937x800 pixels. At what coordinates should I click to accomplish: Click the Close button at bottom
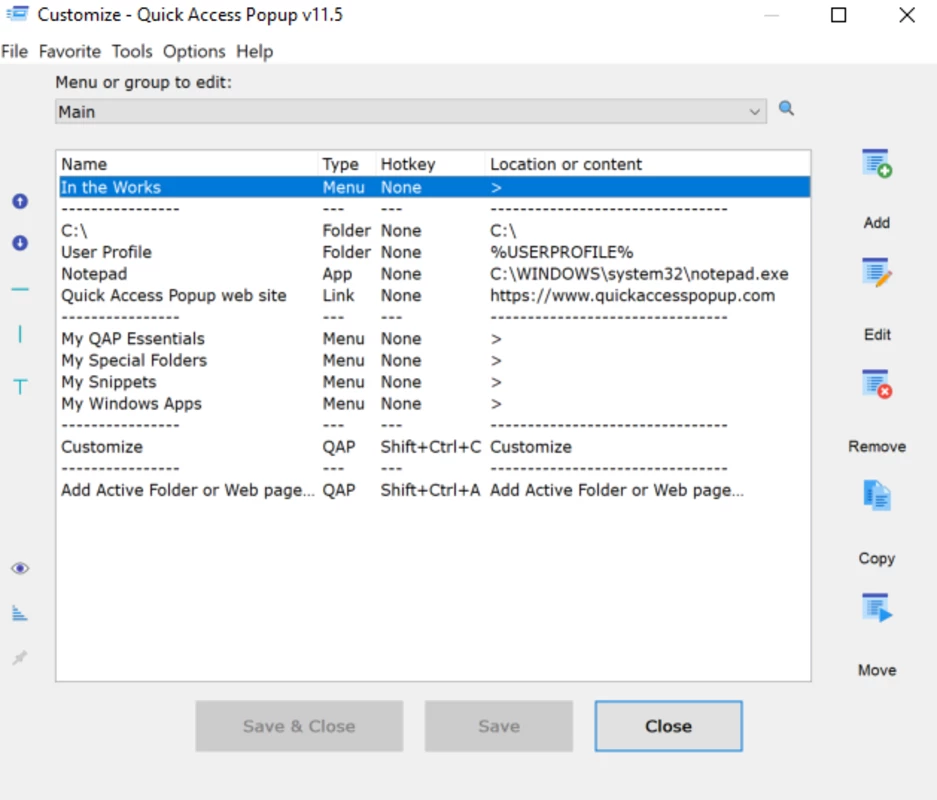pyautogui.click(x=668, y=726)
